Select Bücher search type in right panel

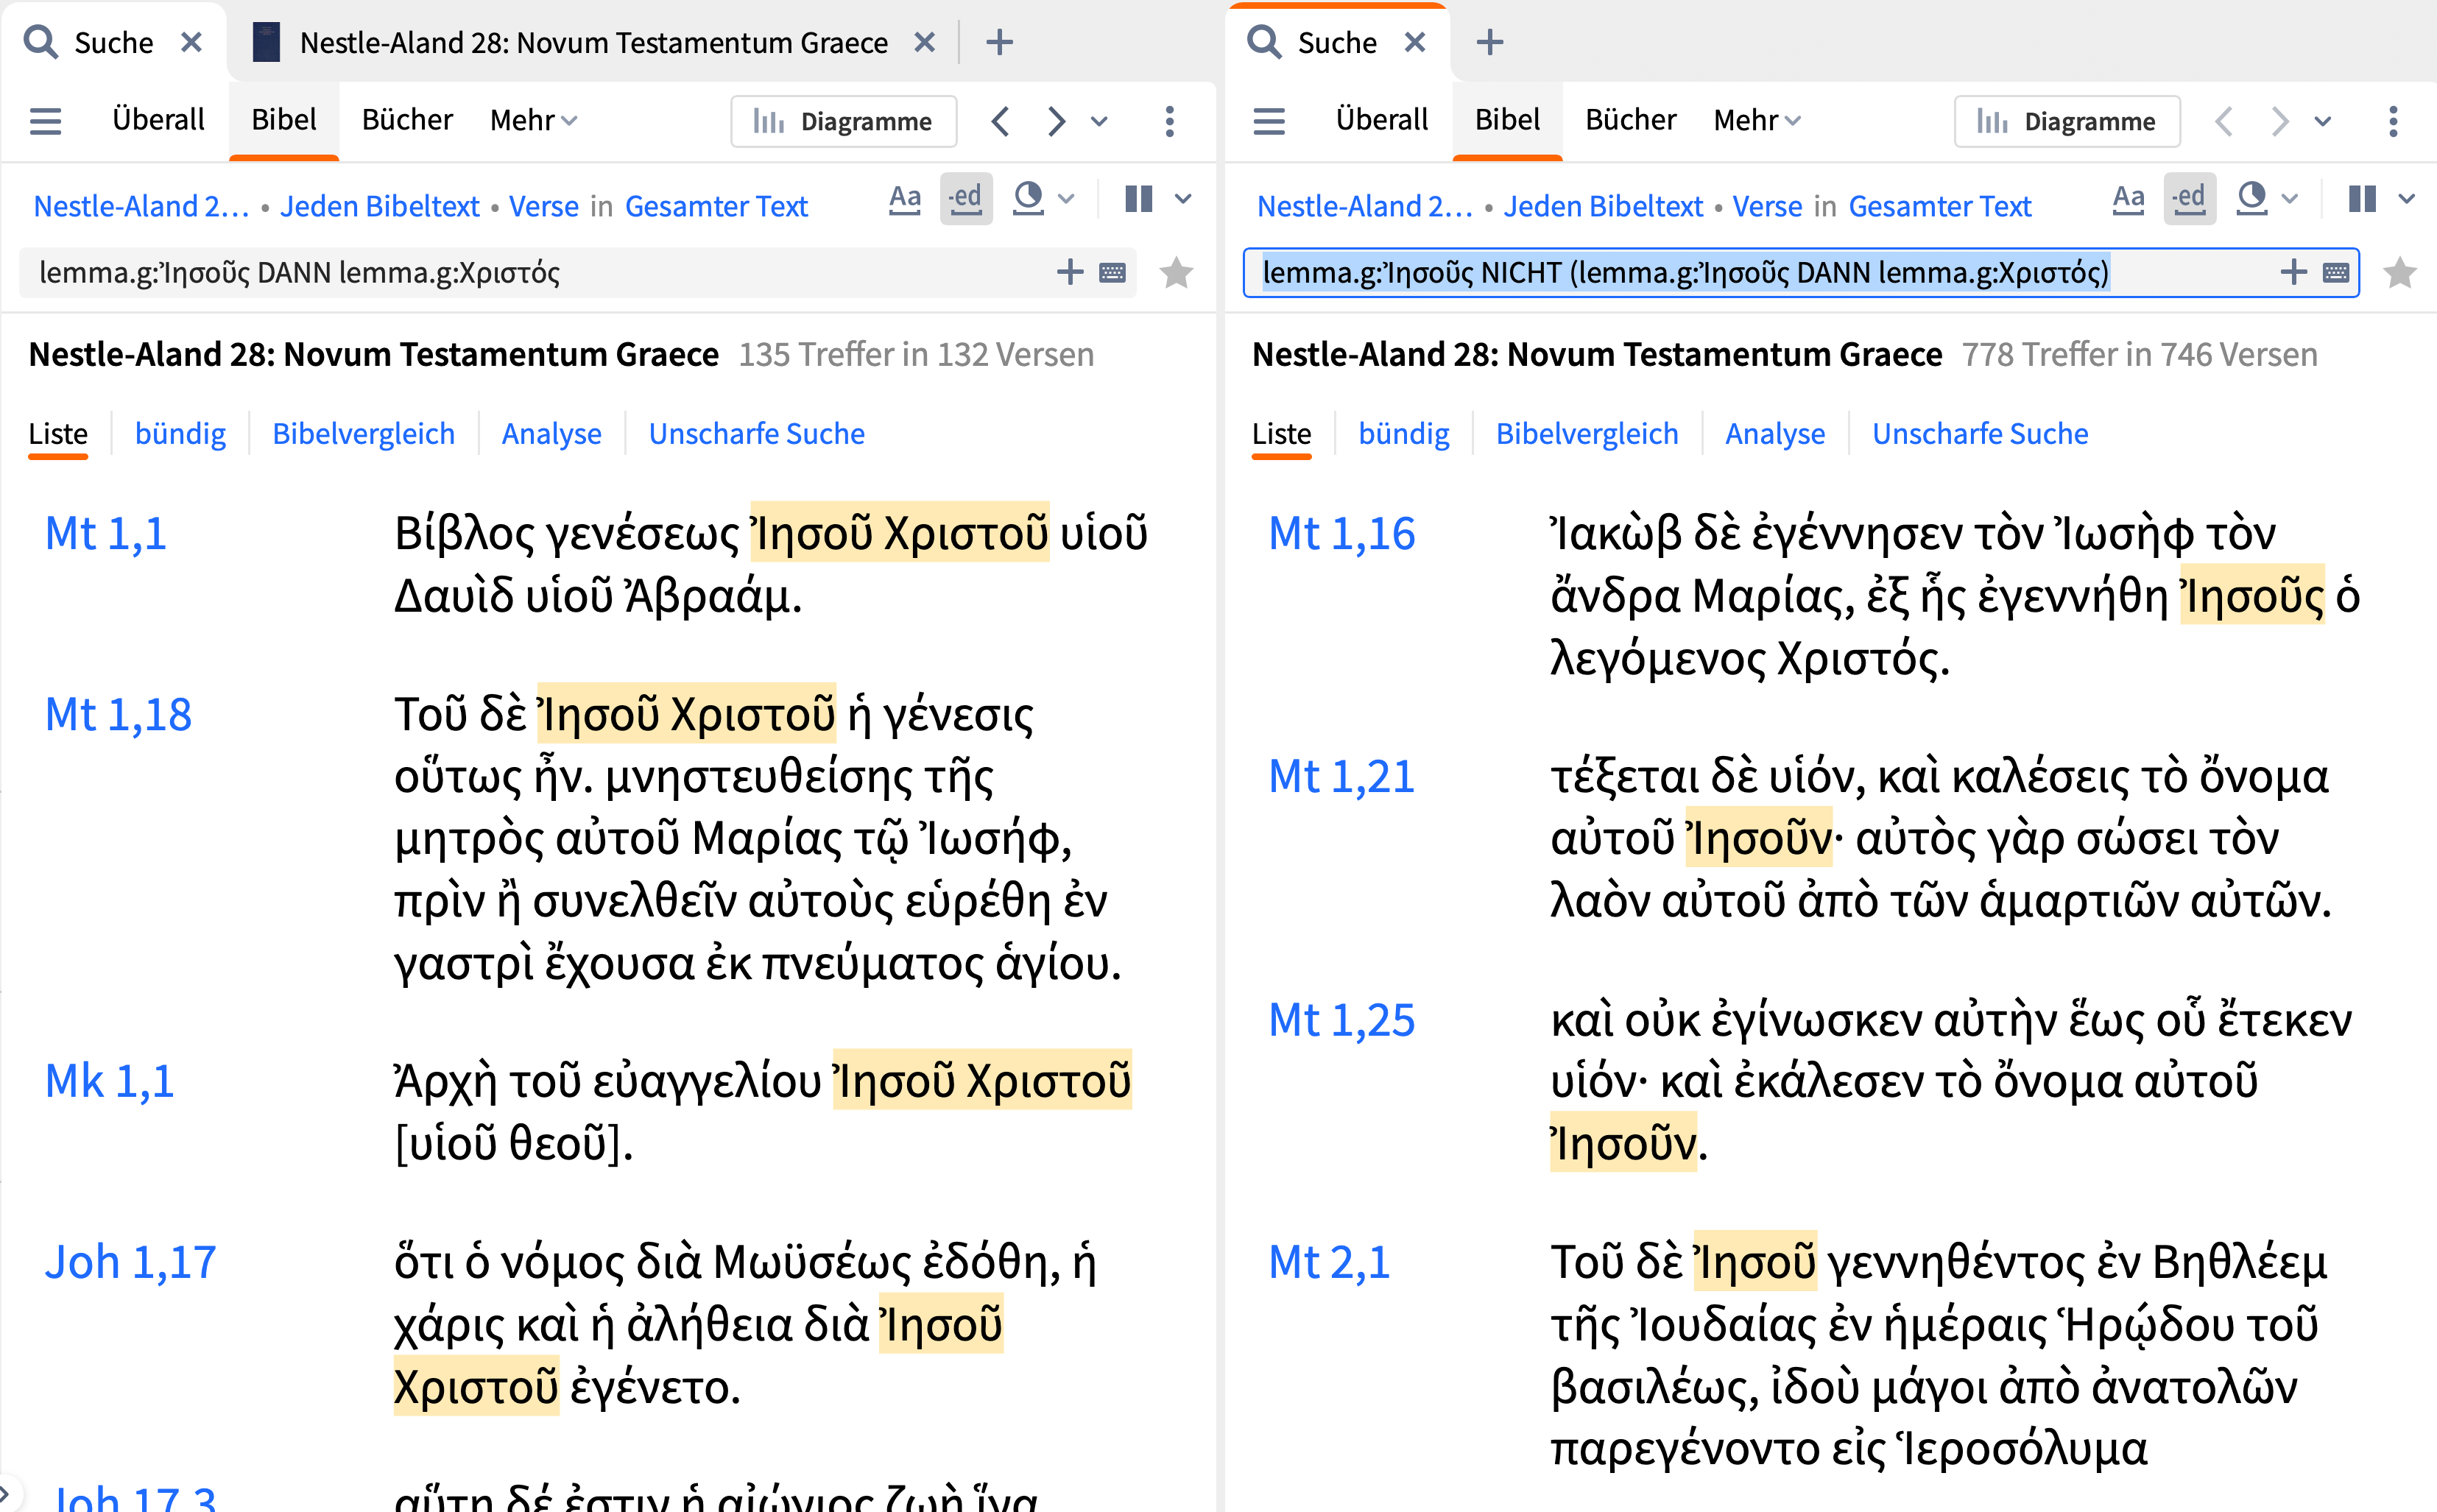(x=1631, y=120)
